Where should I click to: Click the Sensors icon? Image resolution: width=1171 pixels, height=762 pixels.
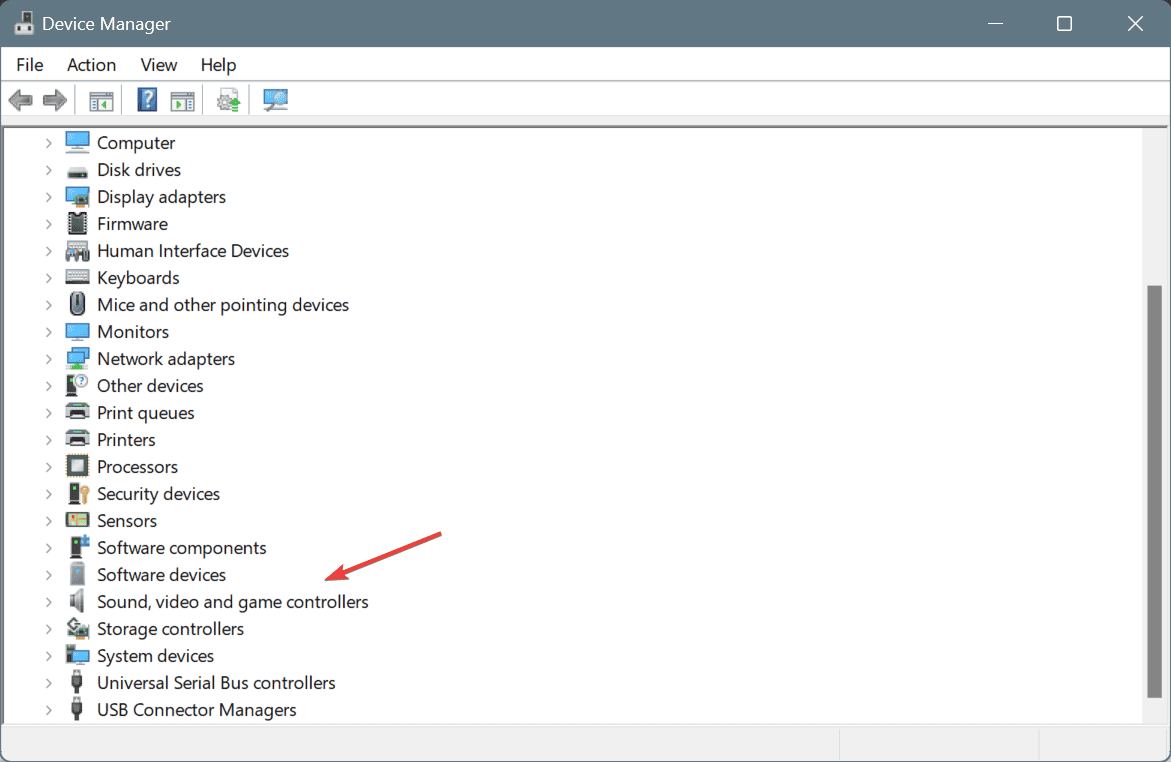click(78, 520)
